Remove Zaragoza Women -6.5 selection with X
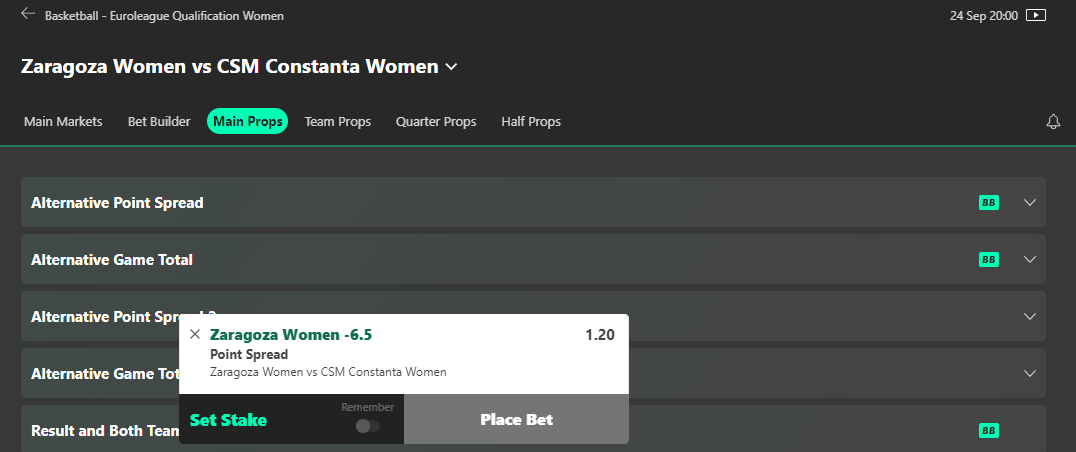This screenshot has width=1076, height=452. 195,335
